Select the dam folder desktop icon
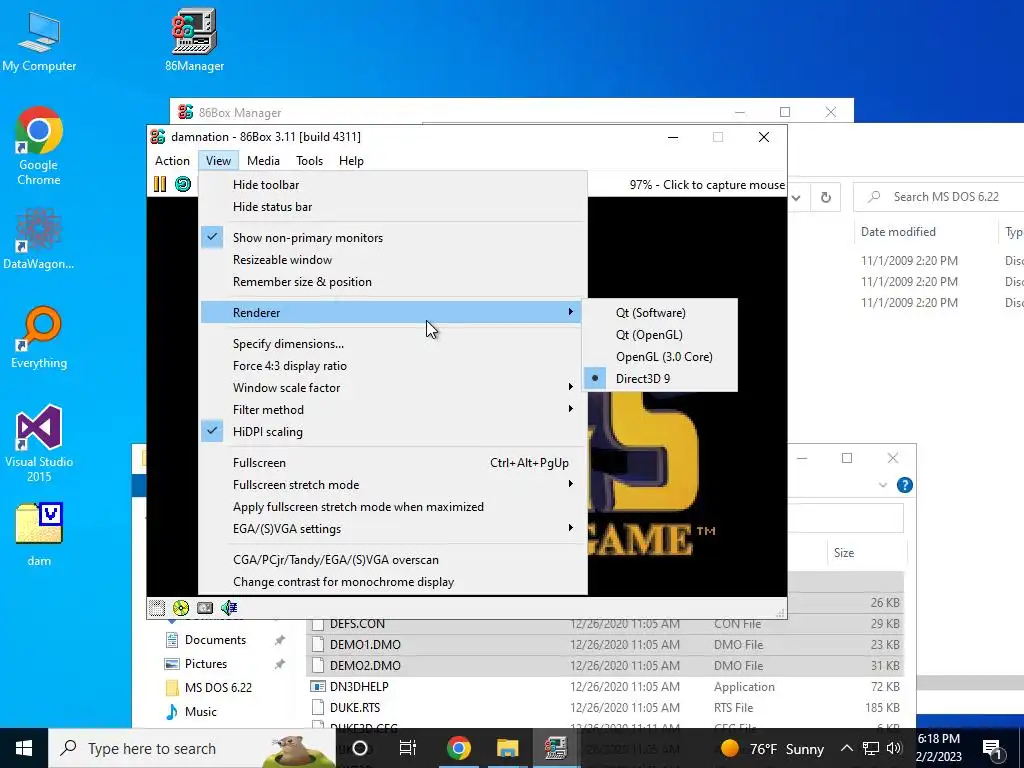Image resolution: width=1024 pixels, height=768 pixels. tap(39, 534)
